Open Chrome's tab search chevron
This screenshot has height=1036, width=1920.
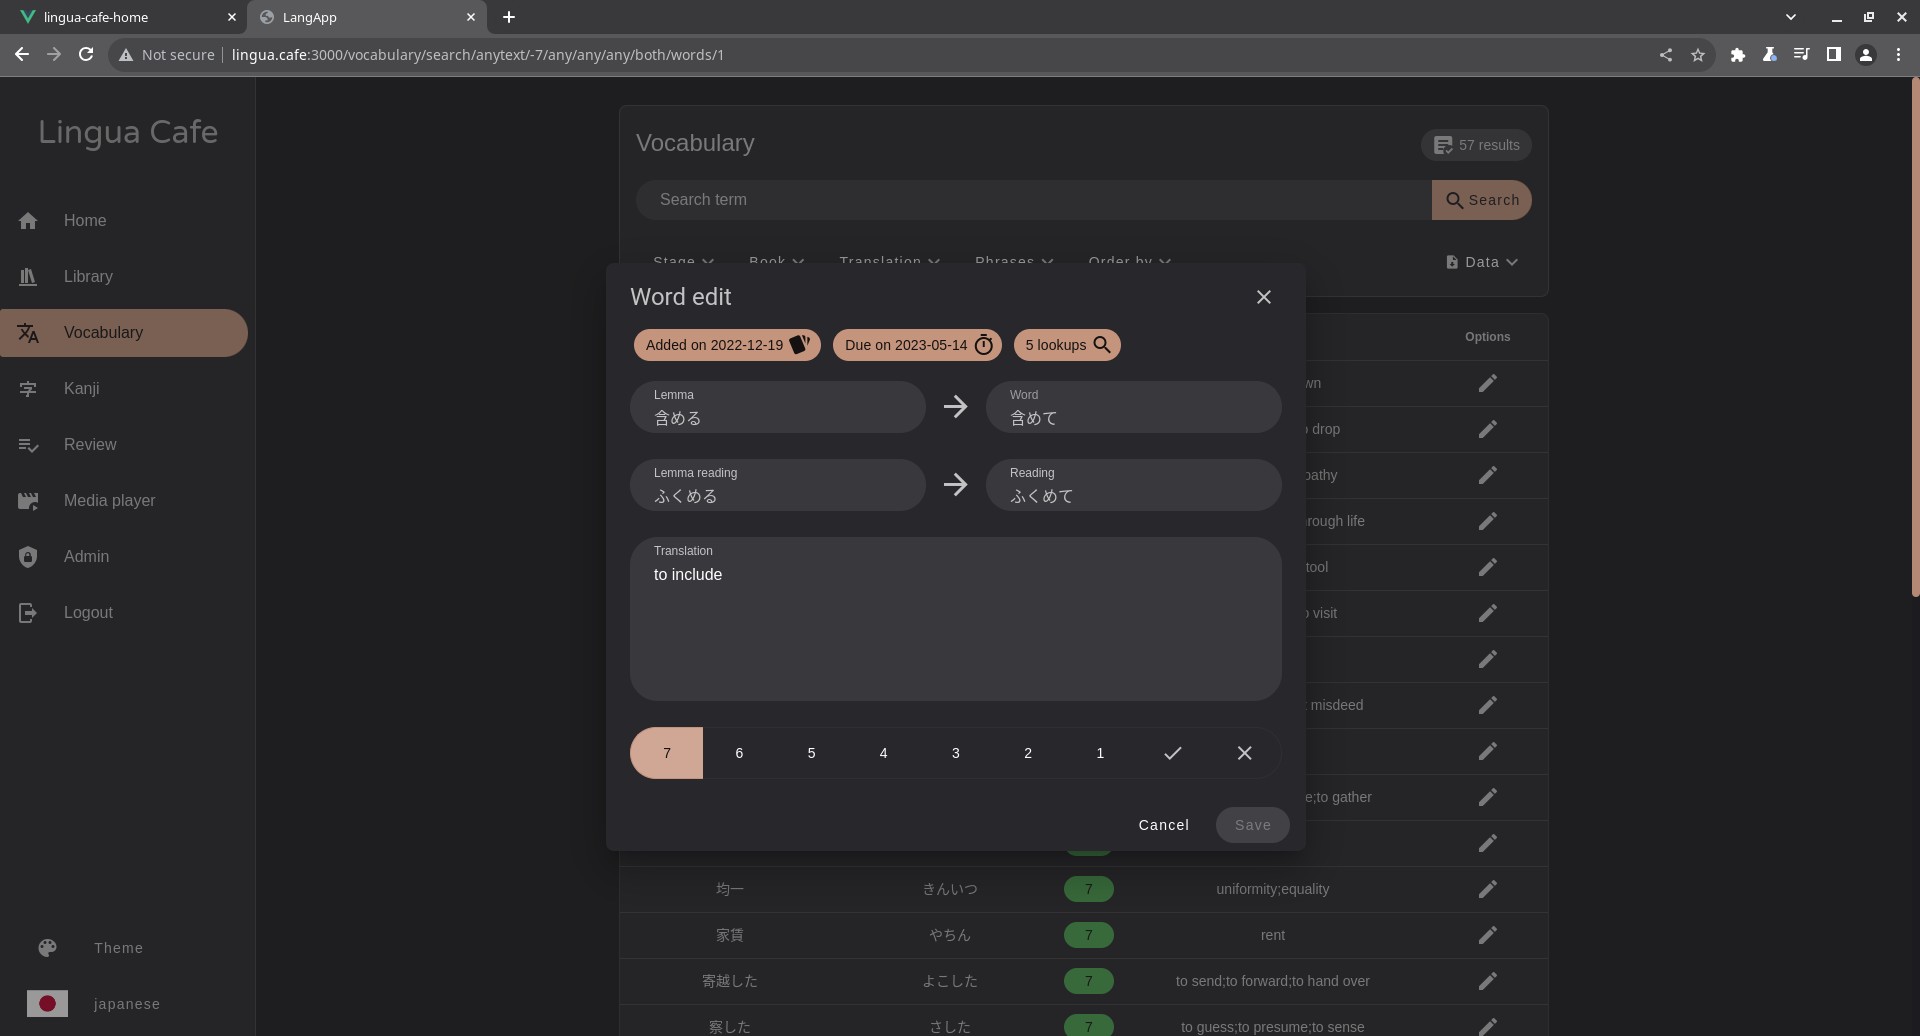[x=1790, y=17]
